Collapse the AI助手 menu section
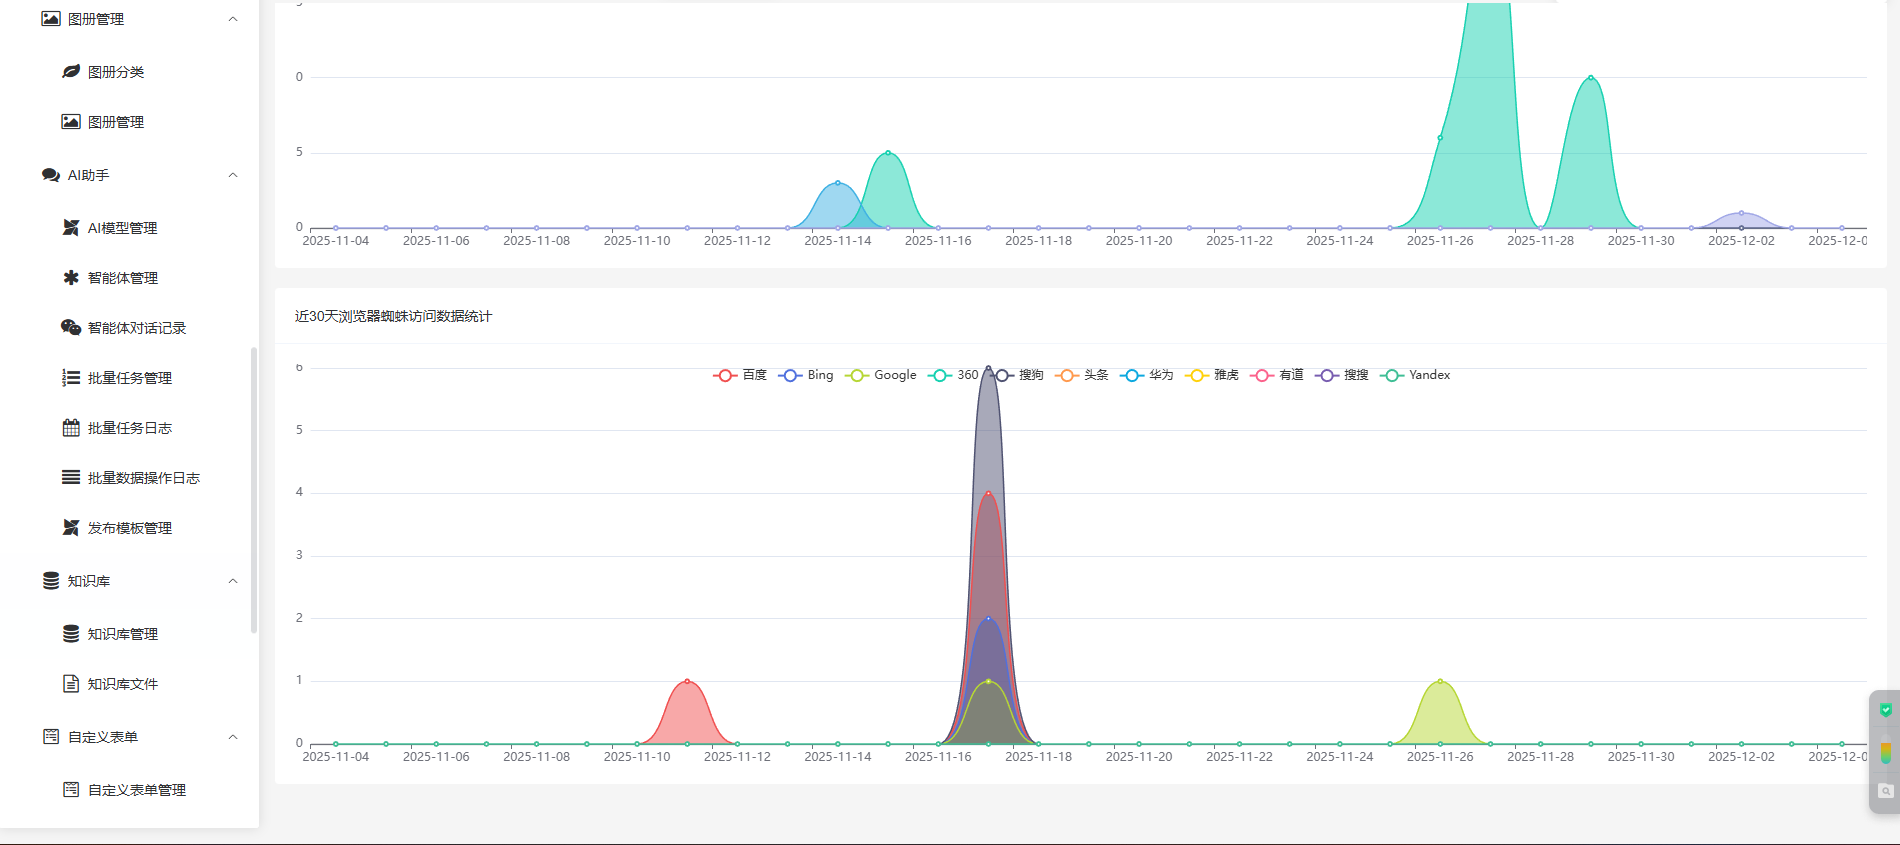Image resolution: width=1900 pixels, height=845 pixels. [x=233, y=175]
